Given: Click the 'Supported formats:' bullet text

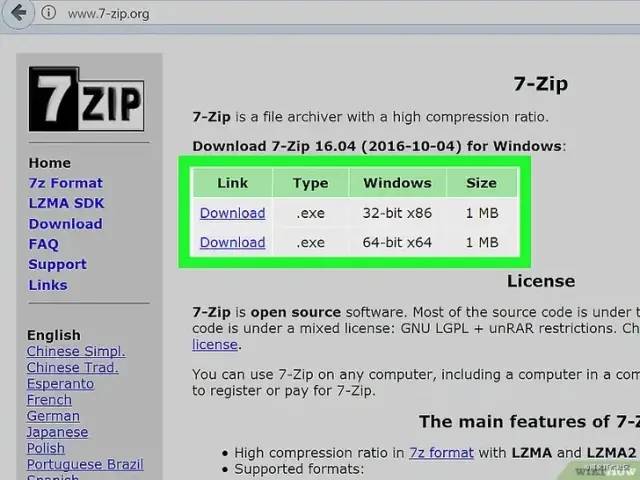Looking at the screenshot, I should point(299,469).
